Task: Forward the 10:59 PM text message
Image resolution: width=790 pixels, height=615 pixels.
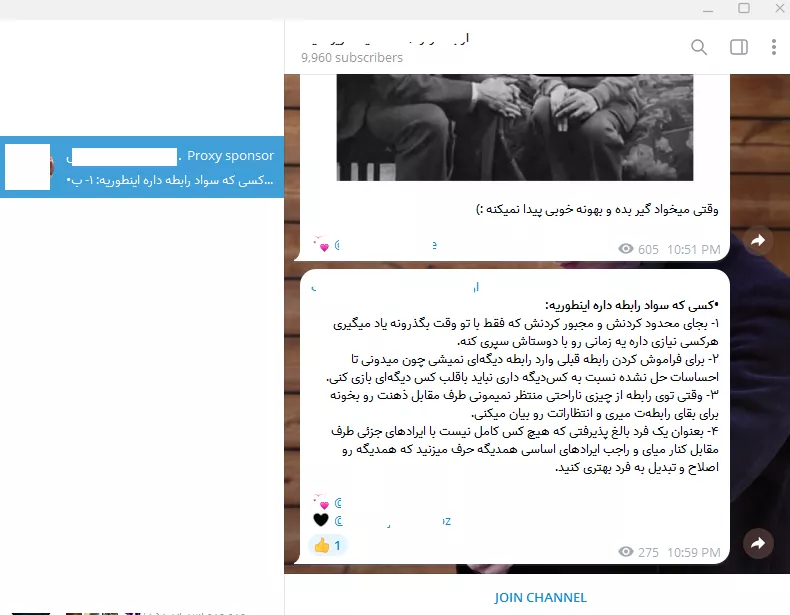Action: tap(758, 543)
